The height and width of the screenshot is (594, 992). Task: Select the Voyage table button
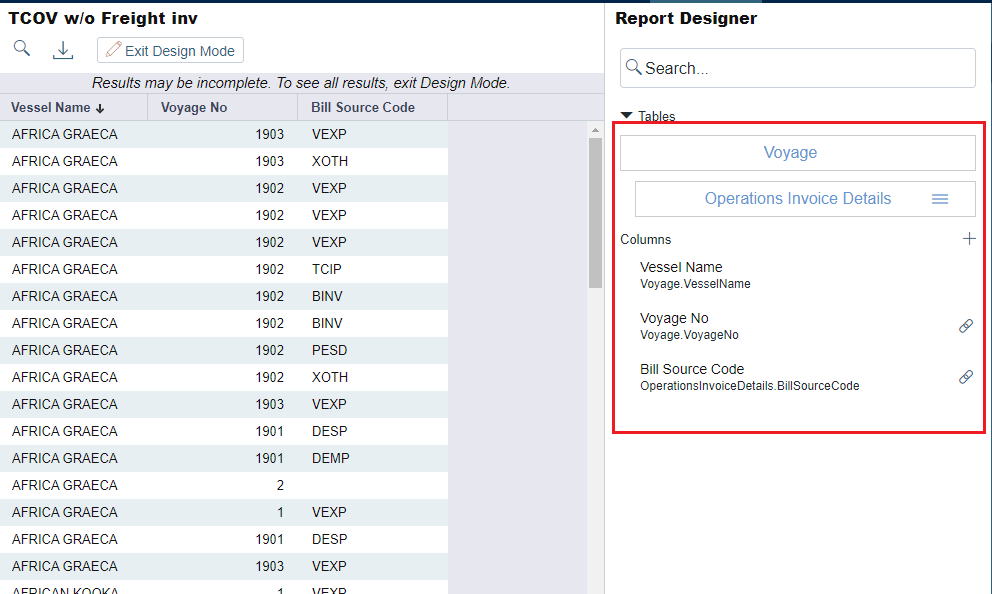(797, 153)
